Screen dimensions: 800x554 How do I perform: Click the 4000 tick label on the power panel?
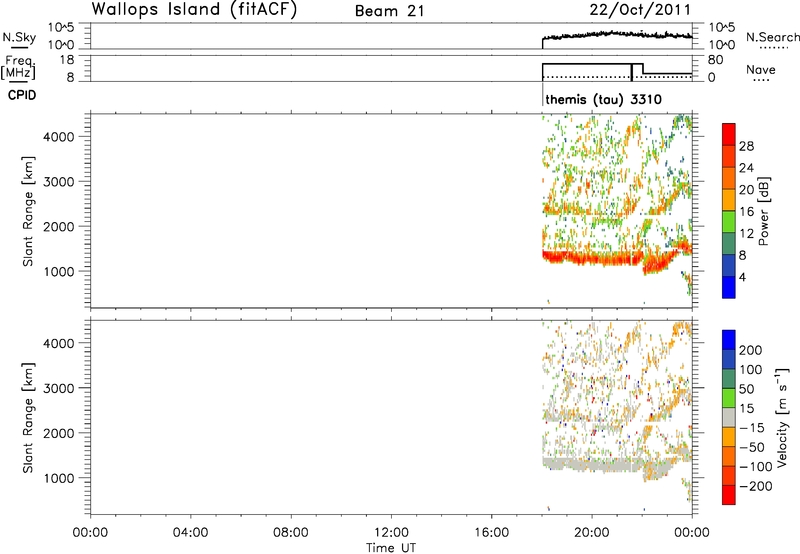click(59, 137)
